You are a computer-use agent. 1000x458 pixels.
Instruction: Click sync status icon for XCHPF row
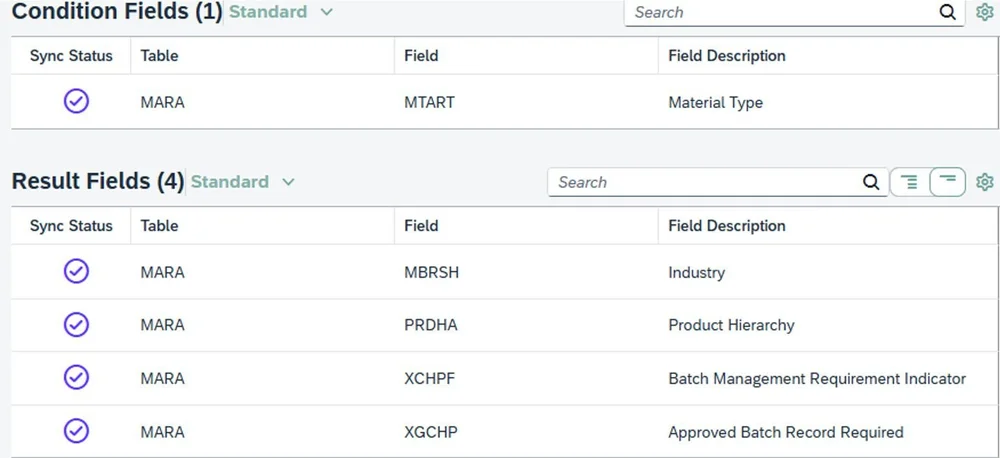coord(76,378)
